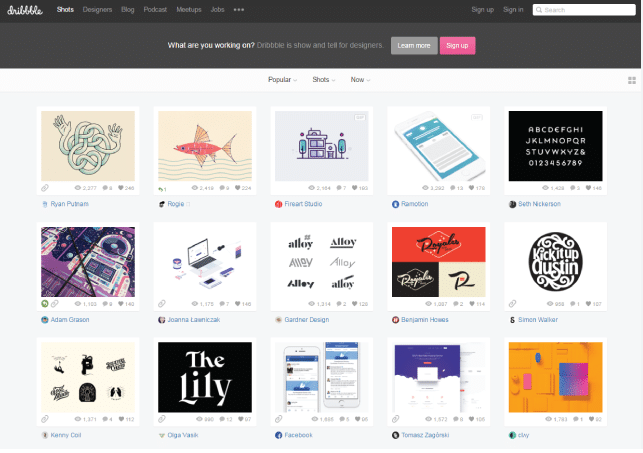Click the Dribbble logo
Screen dimensions: 643x453
click(x=26, y=9)
